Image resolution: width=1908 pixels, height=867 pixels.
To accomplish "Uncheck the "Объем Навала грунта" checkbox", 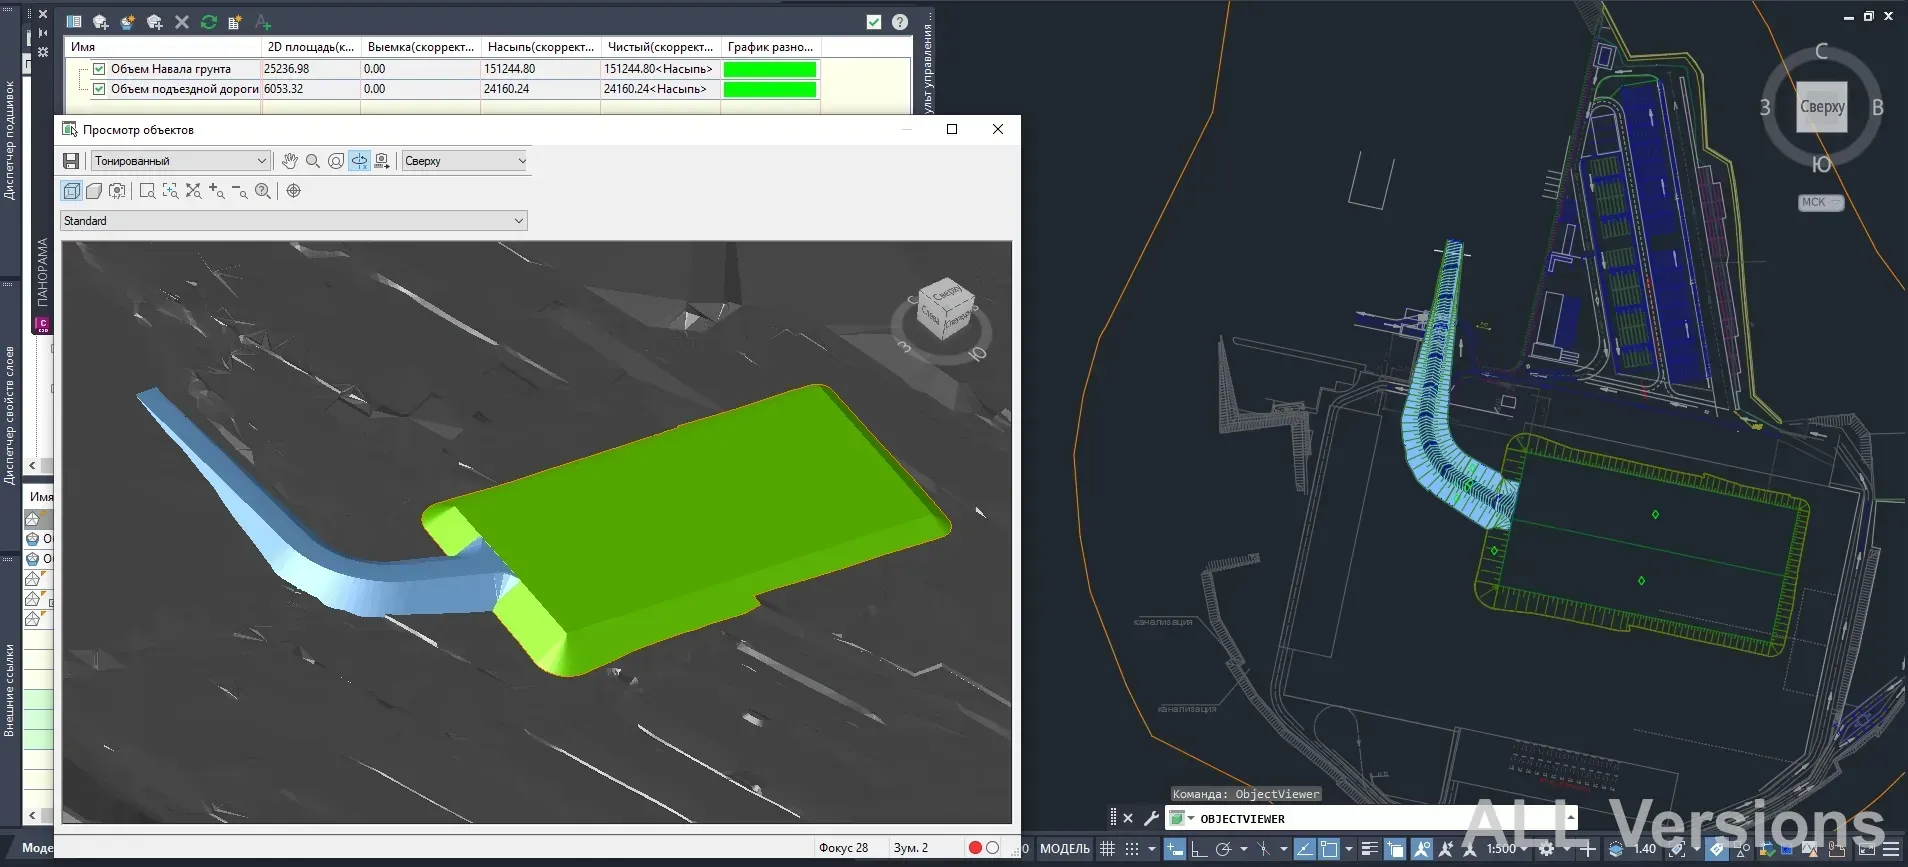I will click(x=99, y=69).
